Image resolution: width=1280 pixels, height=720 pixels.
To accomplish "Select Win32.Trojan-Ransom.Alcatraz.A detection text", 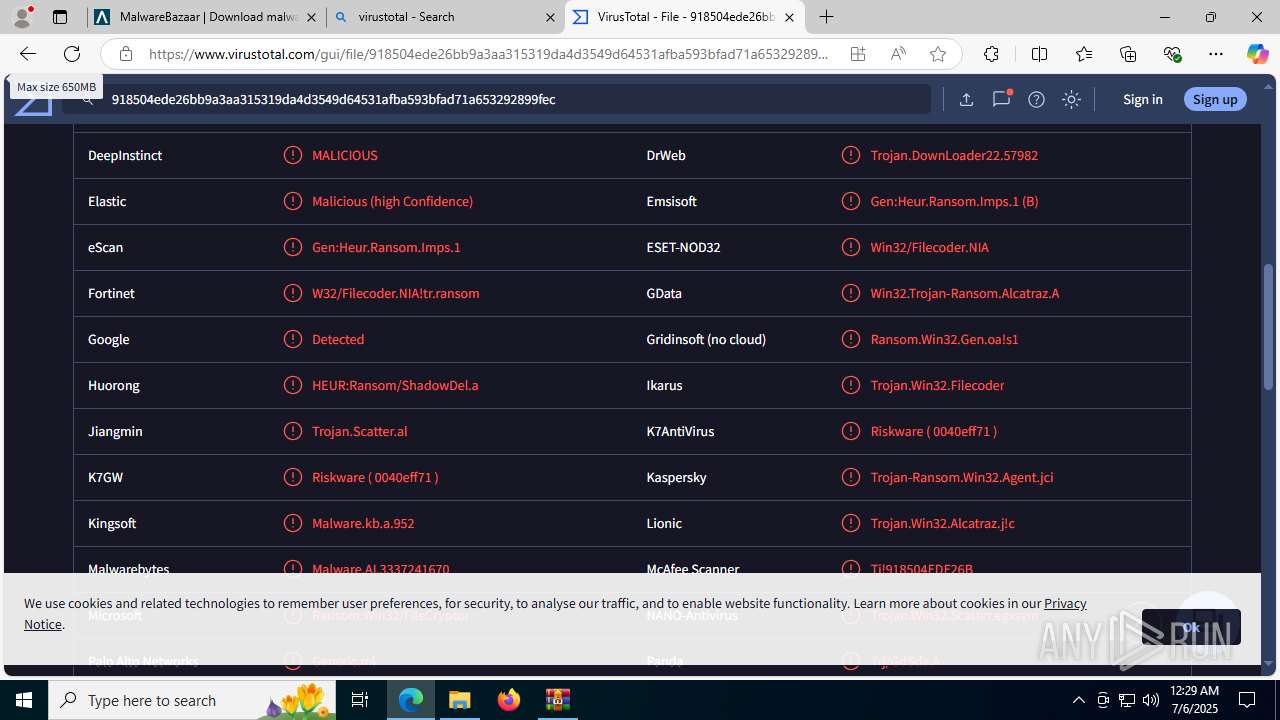I will click(x=964, y=293).
